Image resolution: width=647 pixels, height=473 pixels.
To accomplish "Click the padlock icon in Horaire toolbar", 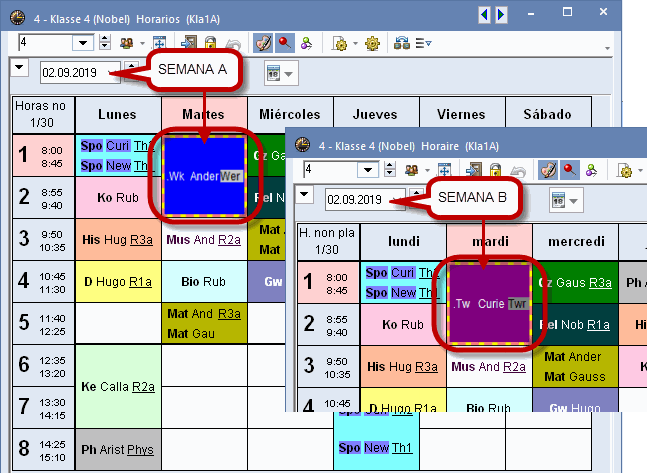I will (495, 170).
